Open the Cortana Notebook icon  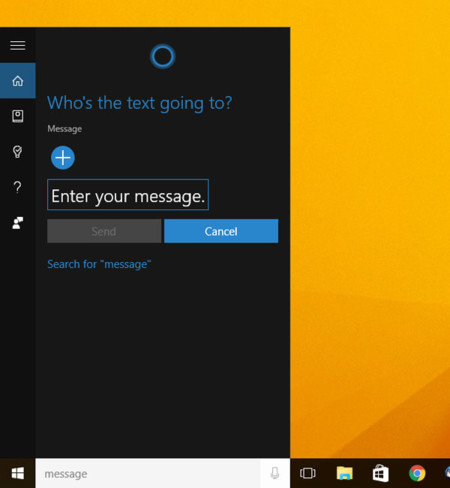(x=18, y=116)
